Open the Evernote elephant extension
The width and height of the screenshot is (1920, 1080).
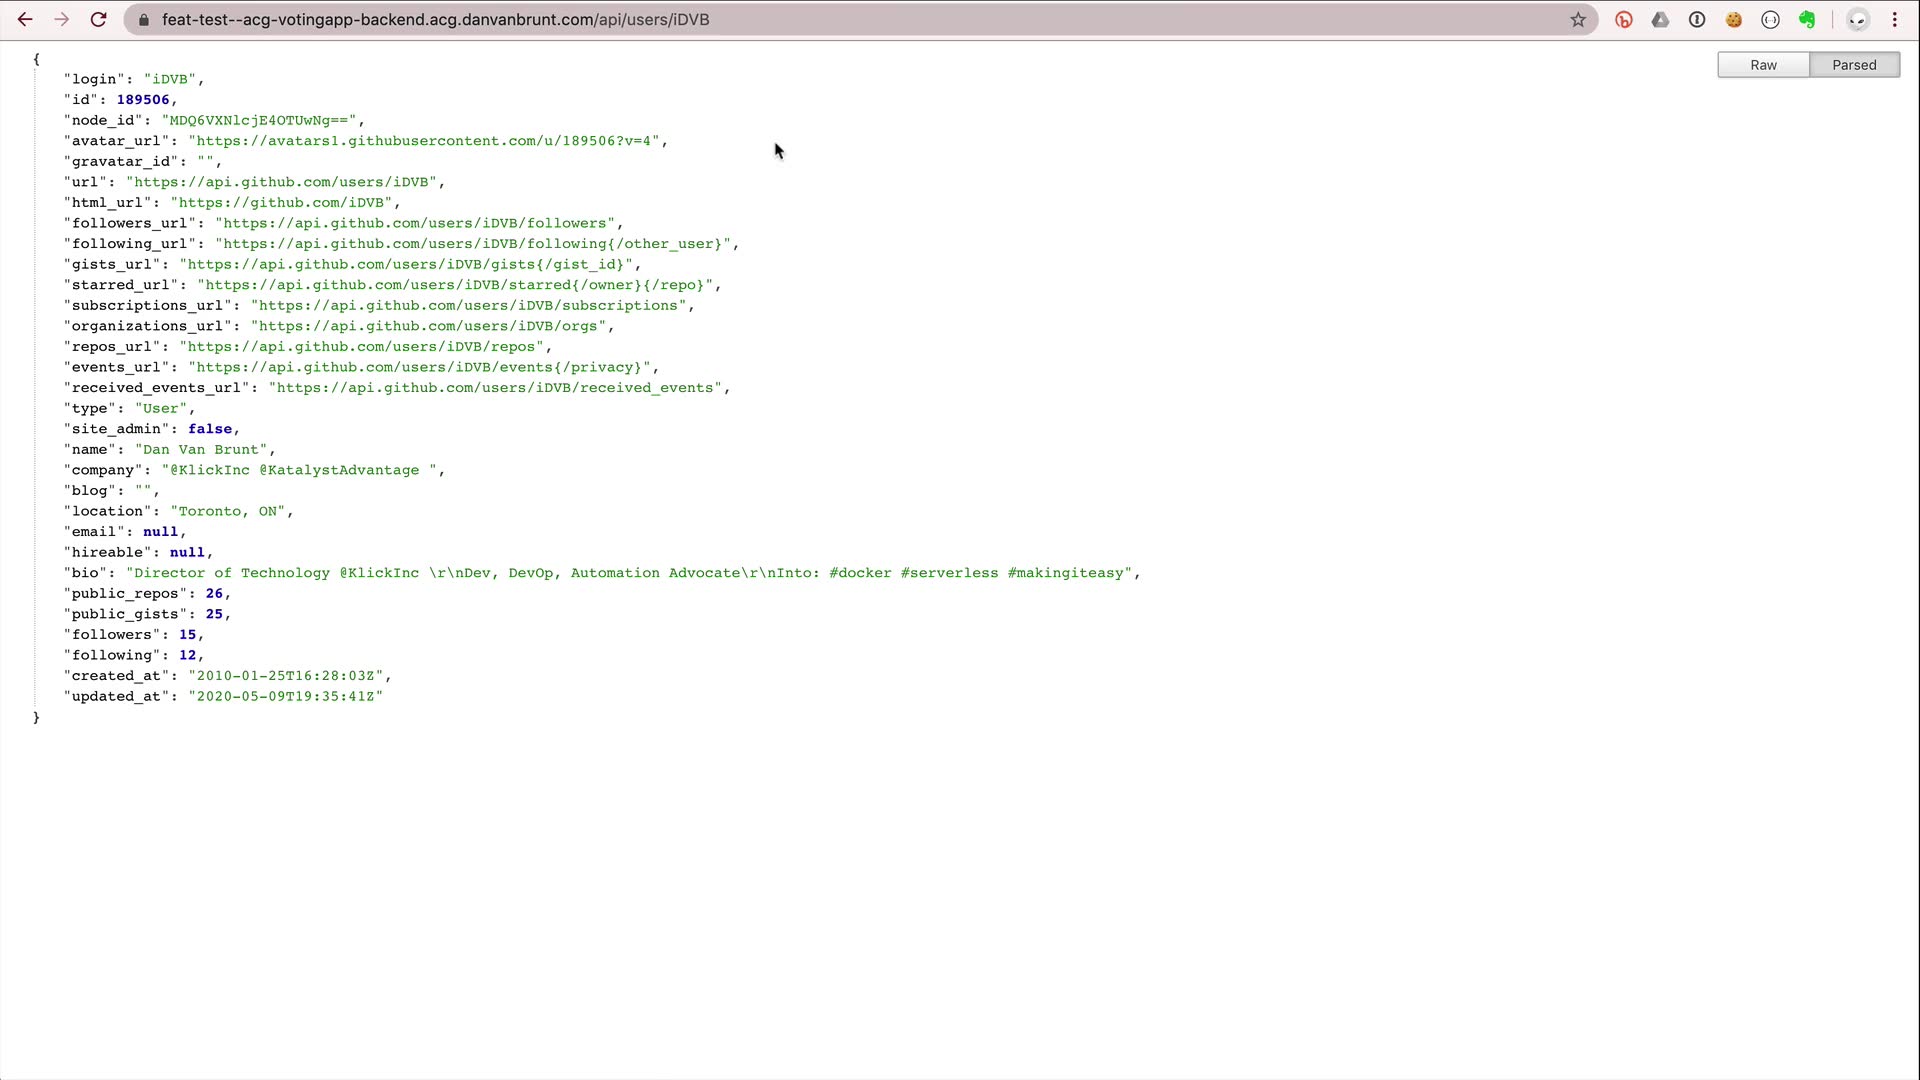pyautogui.click(x=1807, y=19)
